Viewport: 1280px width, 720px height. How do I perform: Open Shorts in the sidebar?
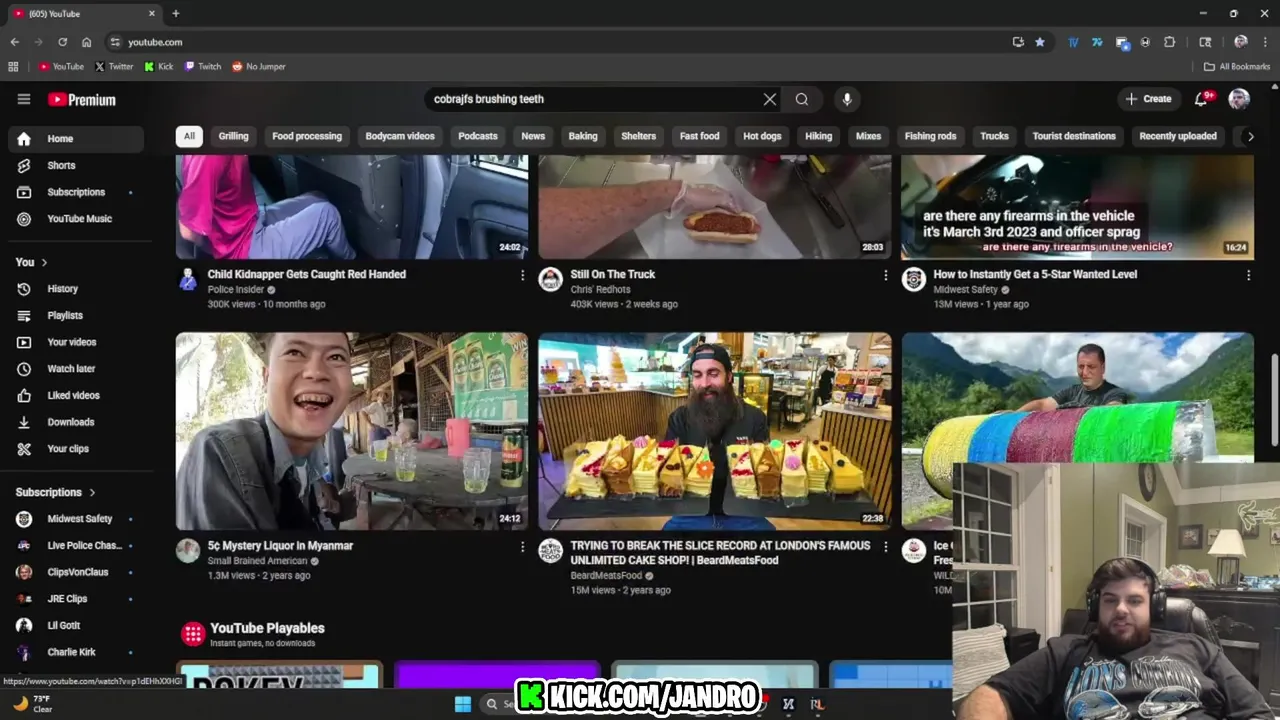76,165
